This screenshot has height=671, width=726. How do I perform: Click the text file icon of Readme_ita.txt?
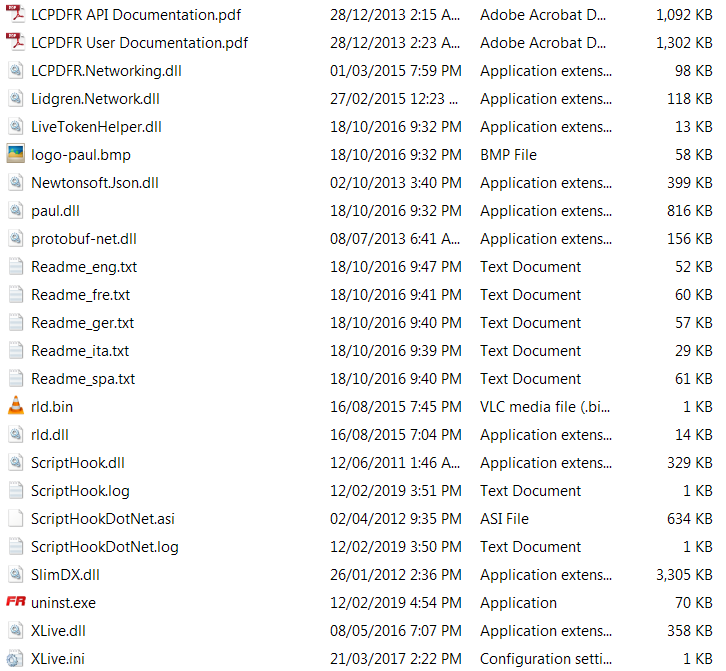click(x=15, y=351)
